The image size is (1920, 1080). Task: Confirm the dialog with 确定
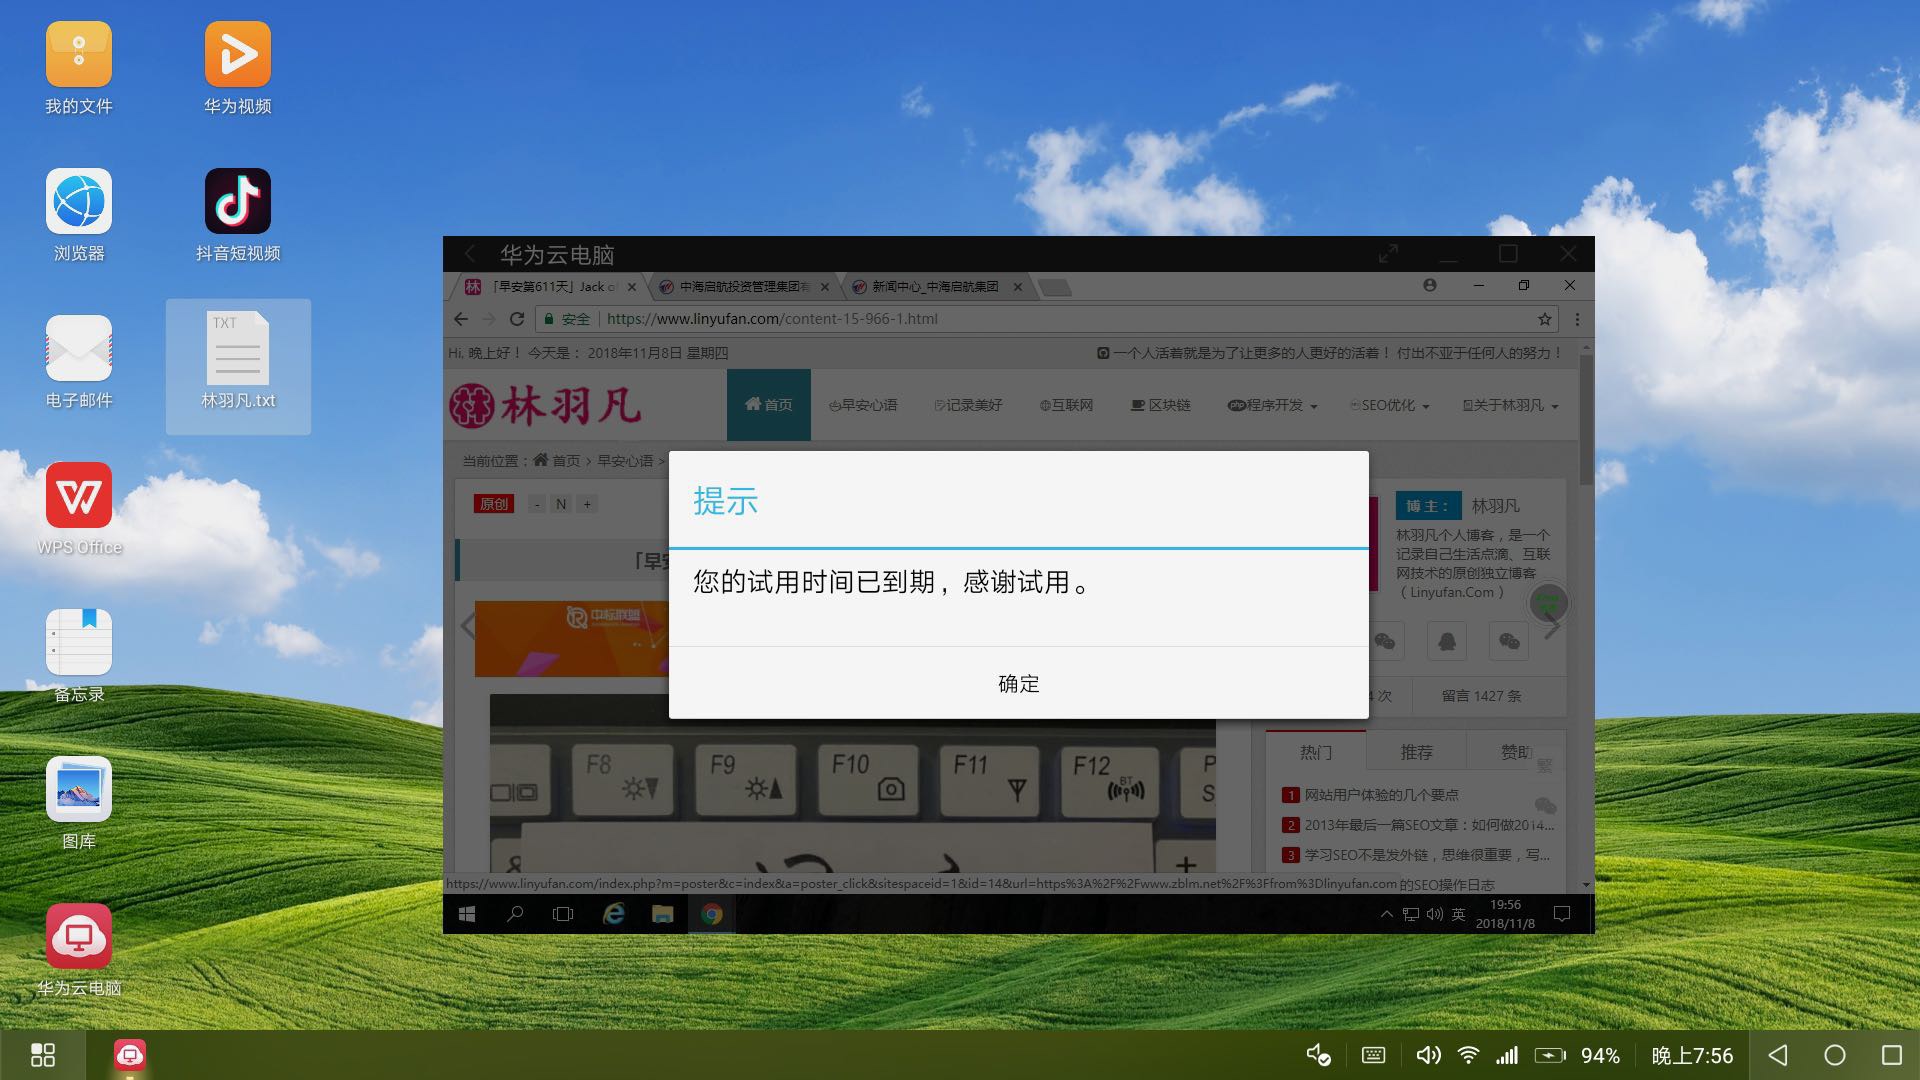pyautogui.click(x=1018, y=683)
